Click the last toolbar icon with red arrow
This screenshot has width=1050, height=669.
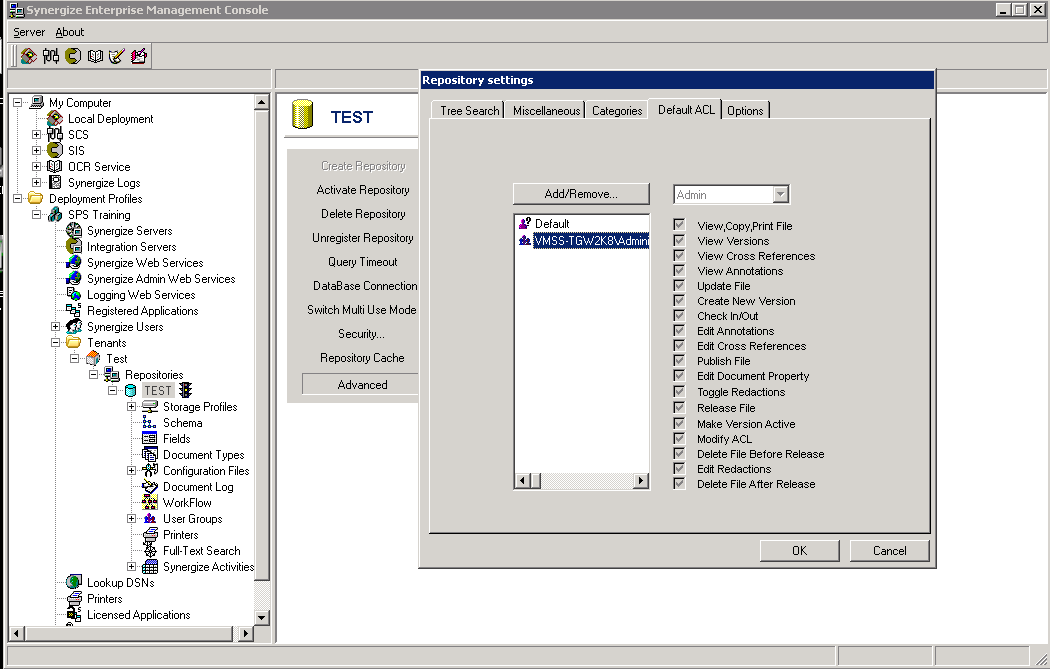[x=139, y=56]
